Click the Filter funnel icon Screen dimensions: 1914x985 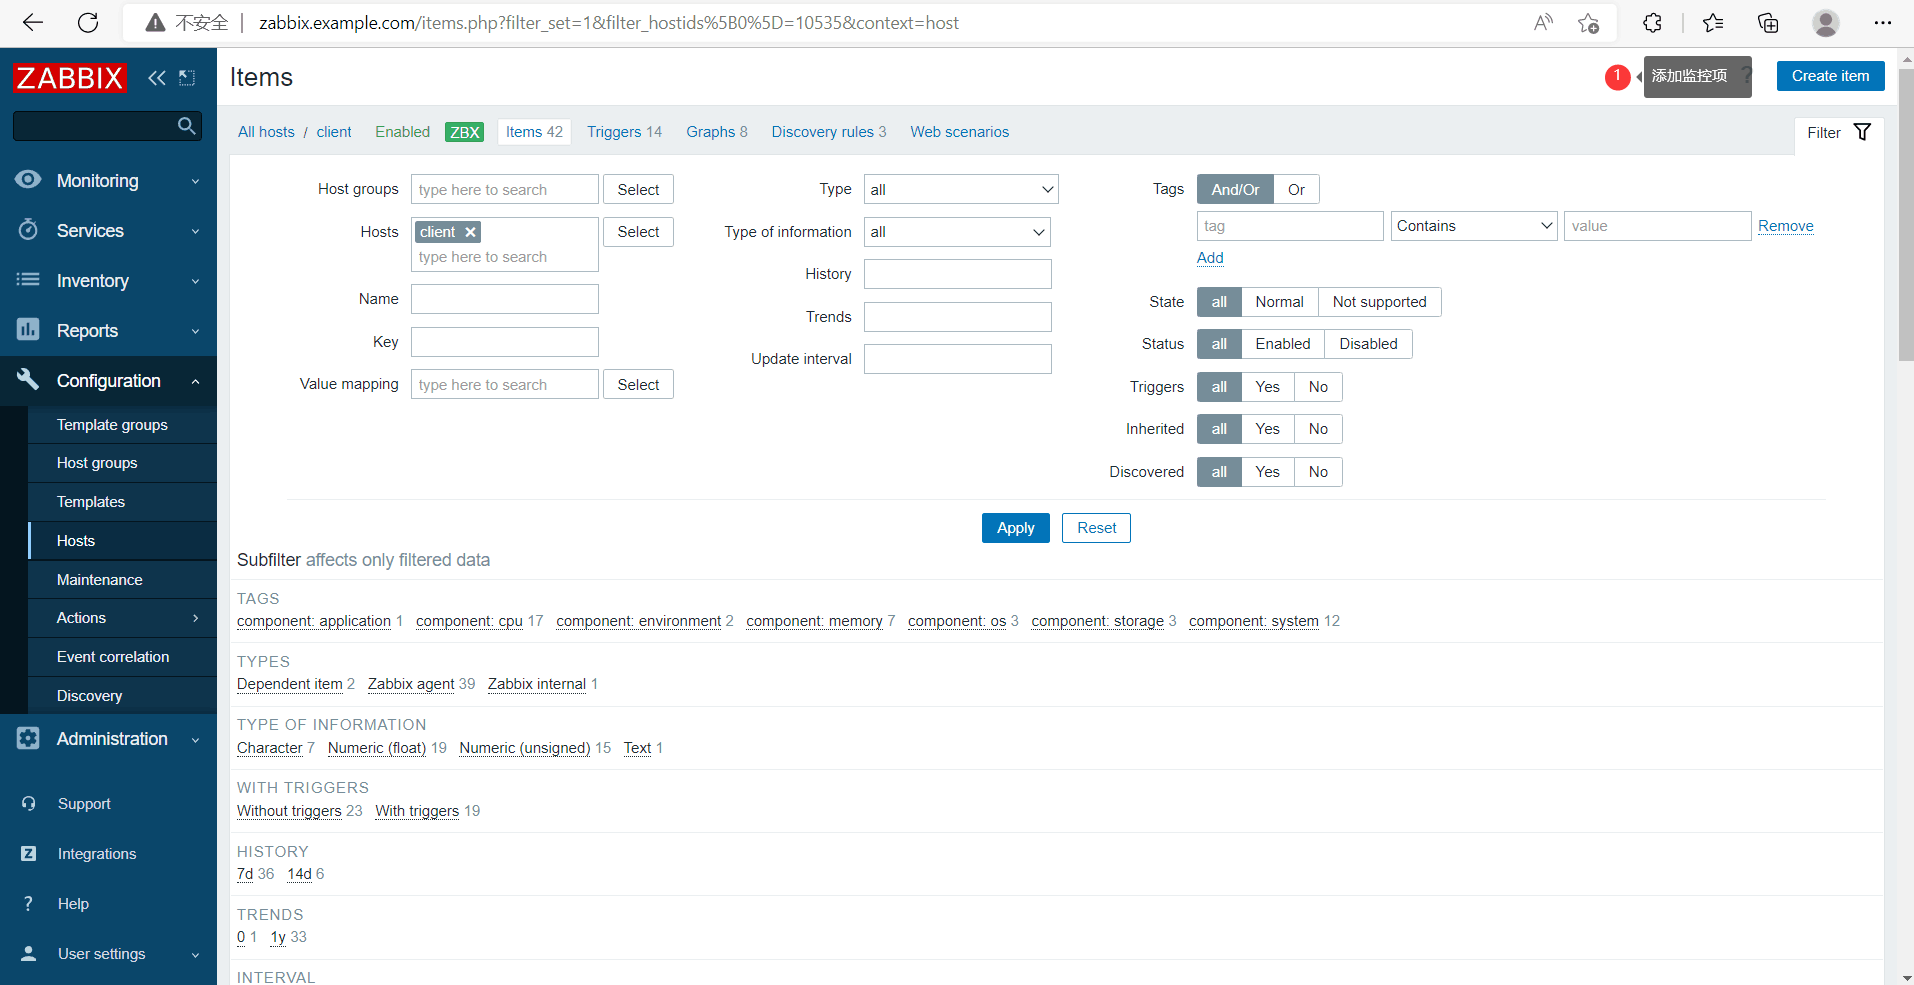(1862, 132)
